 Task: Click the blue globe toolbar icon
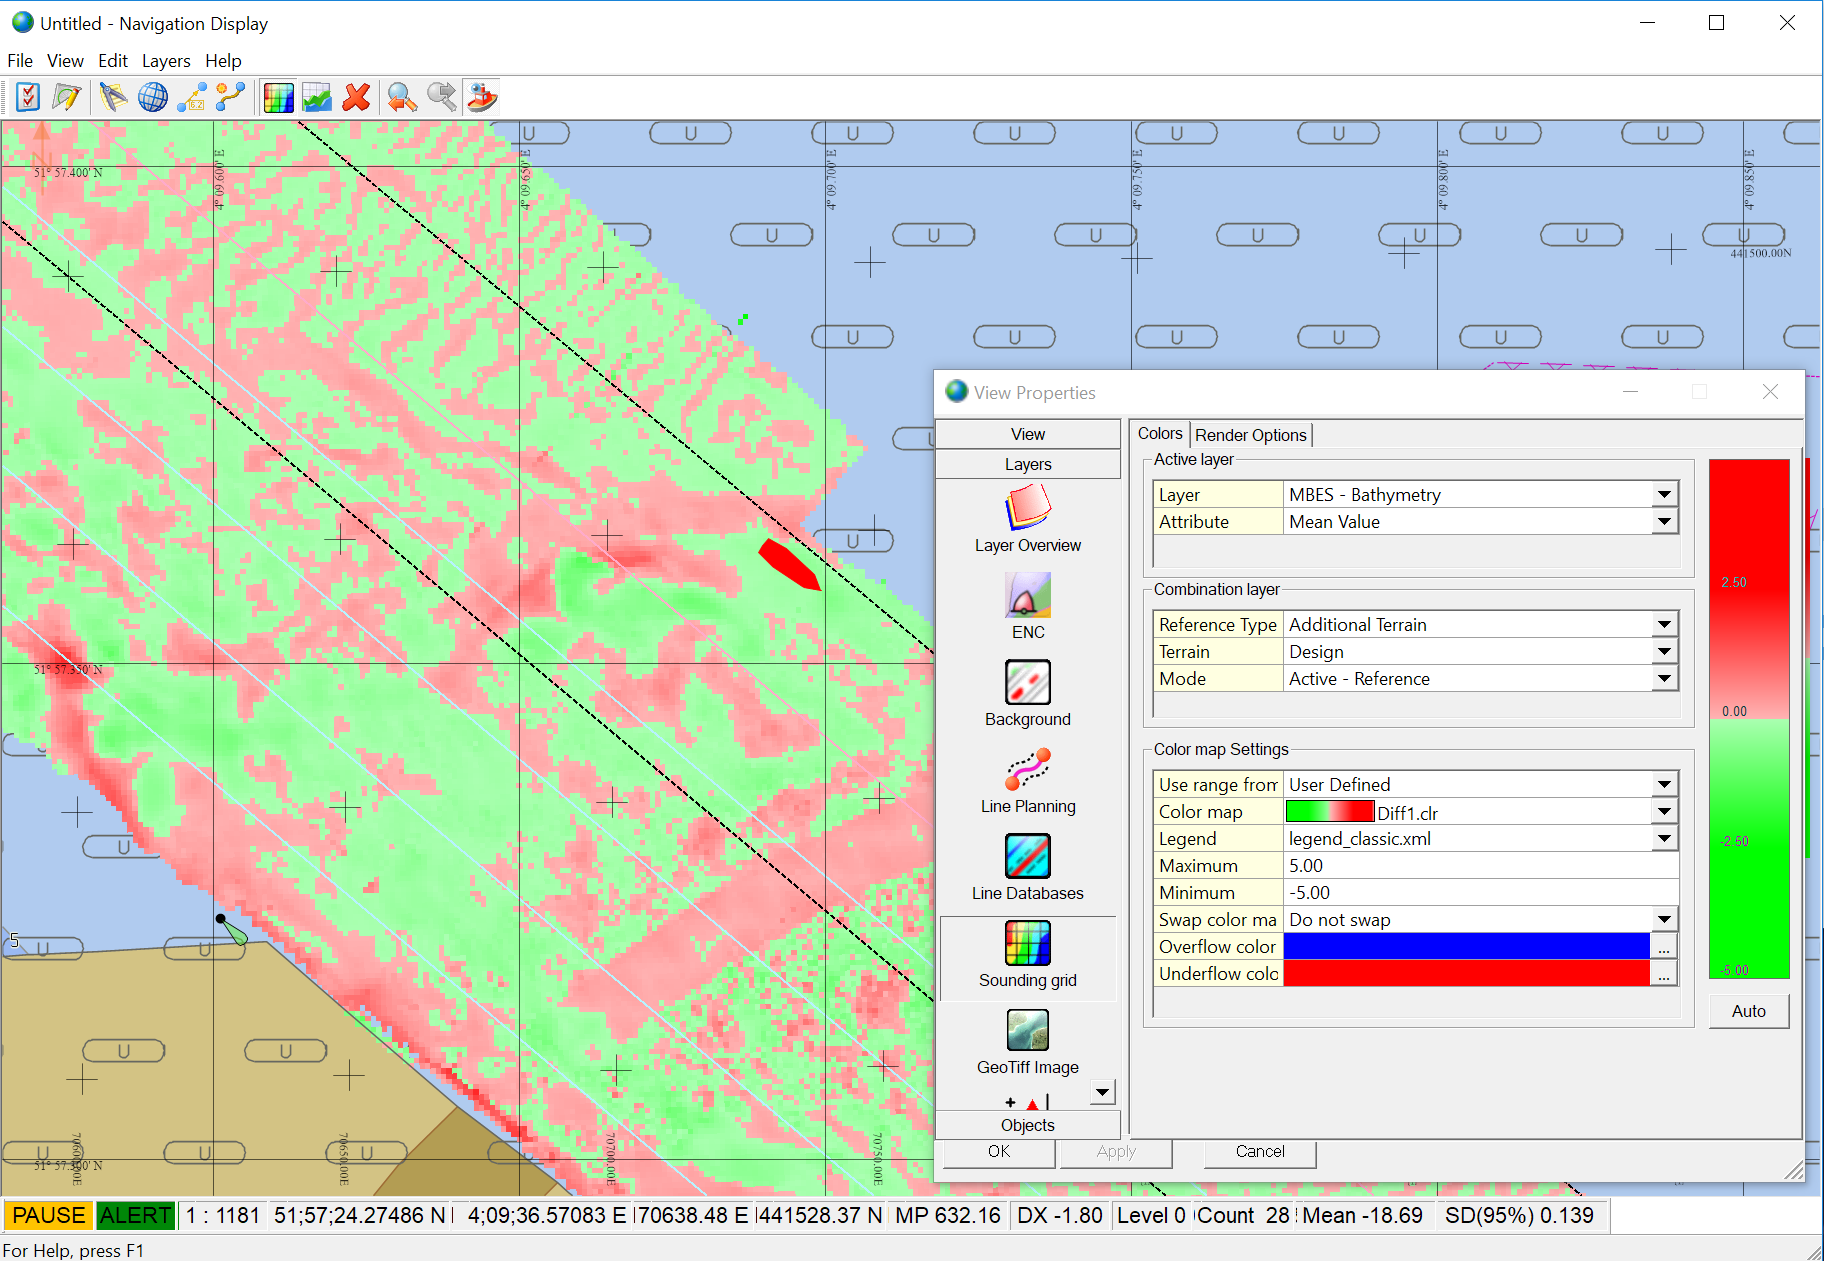(x=153, y=97)
